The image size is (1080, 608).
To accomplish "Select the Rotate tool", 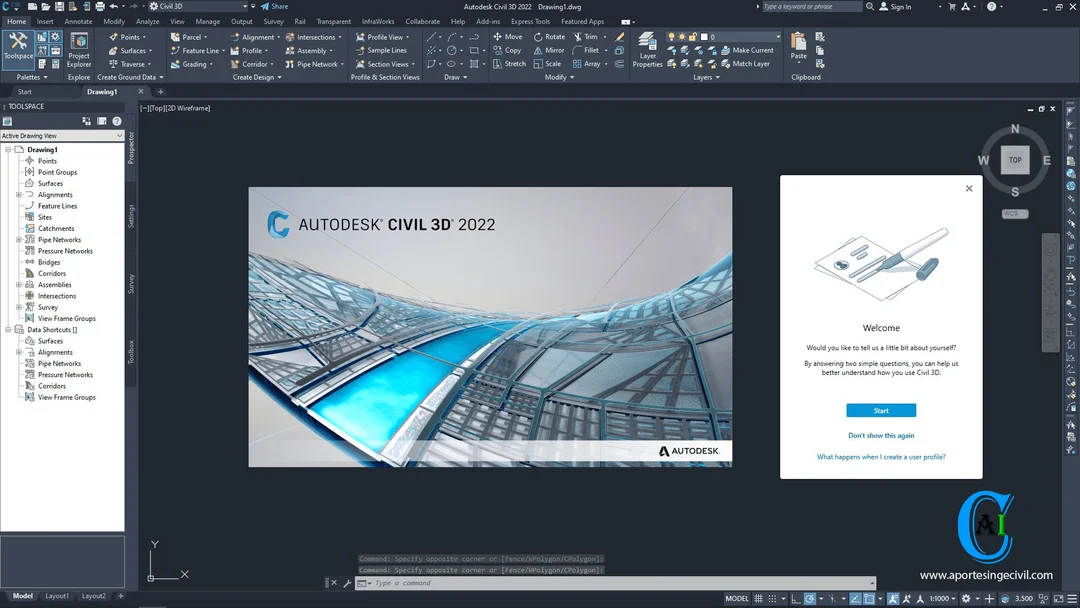I will point(549,36).
